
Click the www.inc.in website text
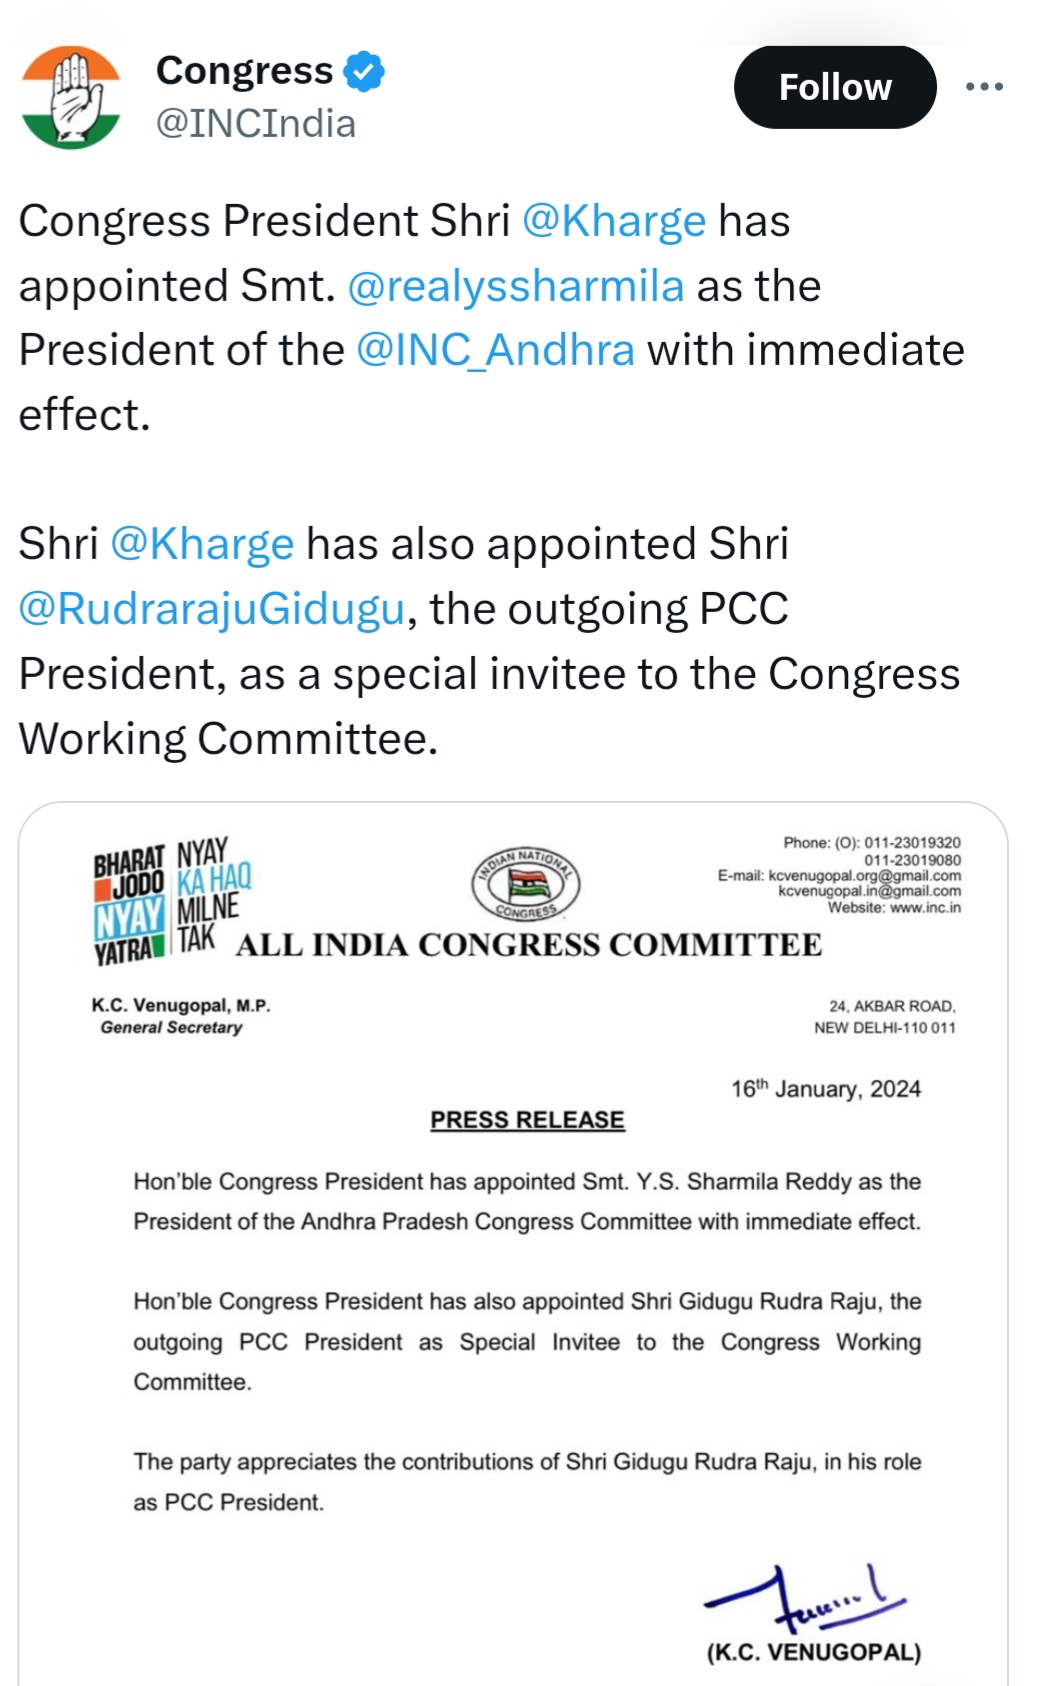(925, 908)
